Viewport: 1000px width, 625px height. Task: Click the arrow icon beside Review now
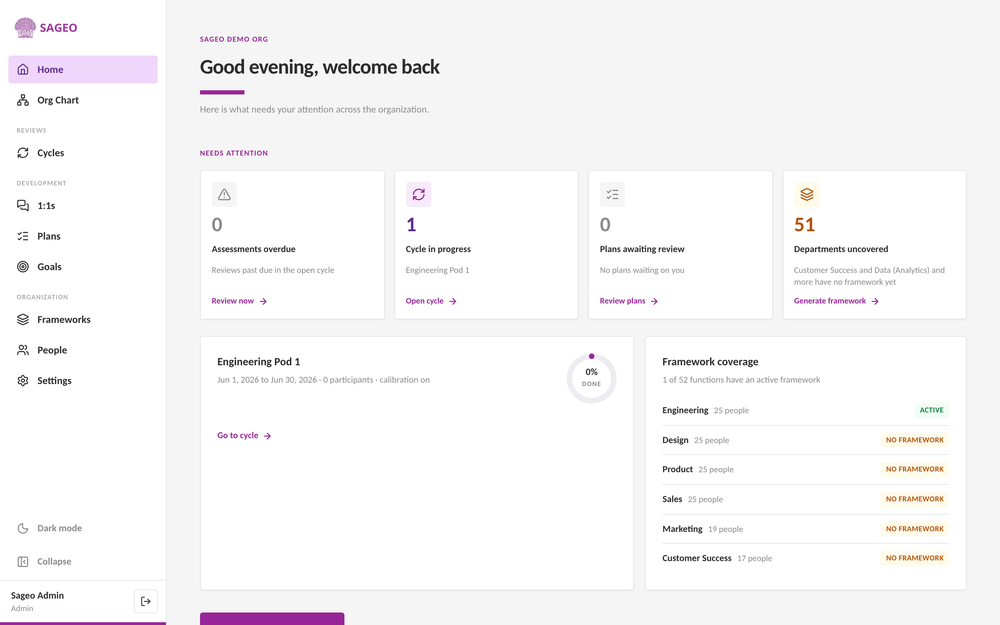tap(263, 301)
